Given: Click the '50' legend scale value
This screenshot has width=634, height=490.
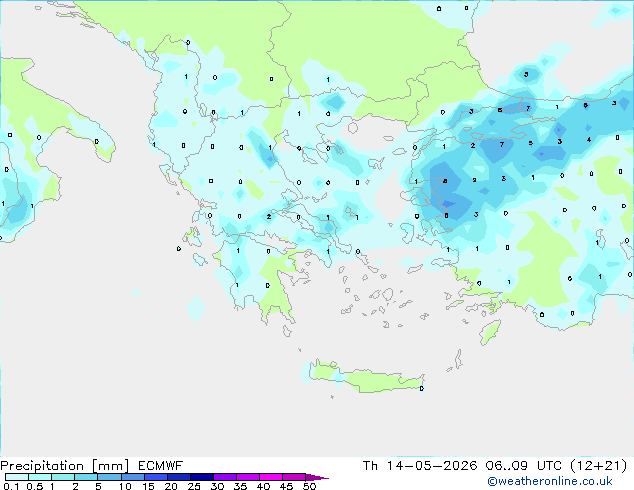Looking at the screenshot, I should [x=309, y=486].
